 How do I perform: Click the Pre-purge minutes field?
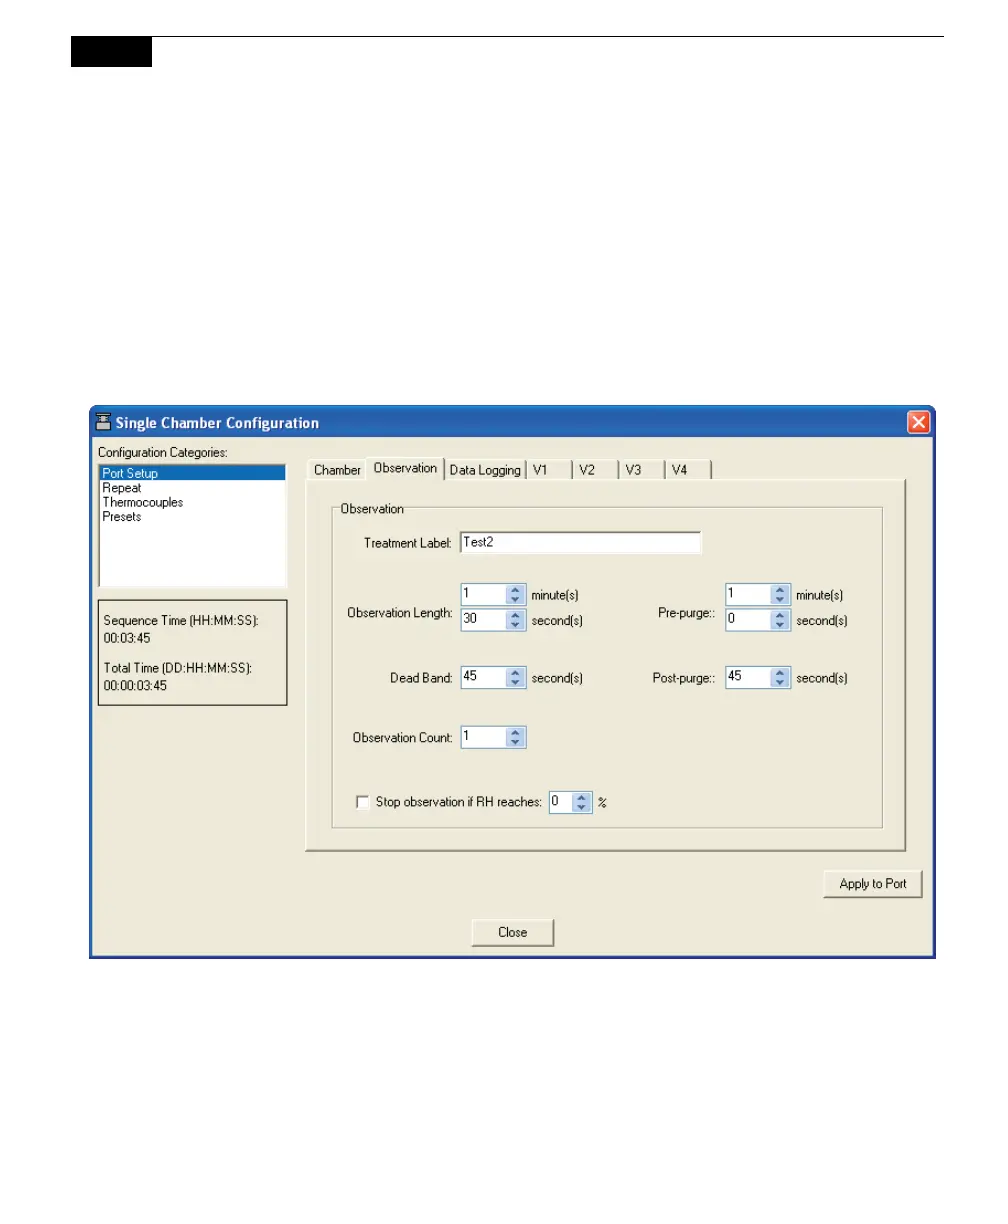(x=748, y=595)
